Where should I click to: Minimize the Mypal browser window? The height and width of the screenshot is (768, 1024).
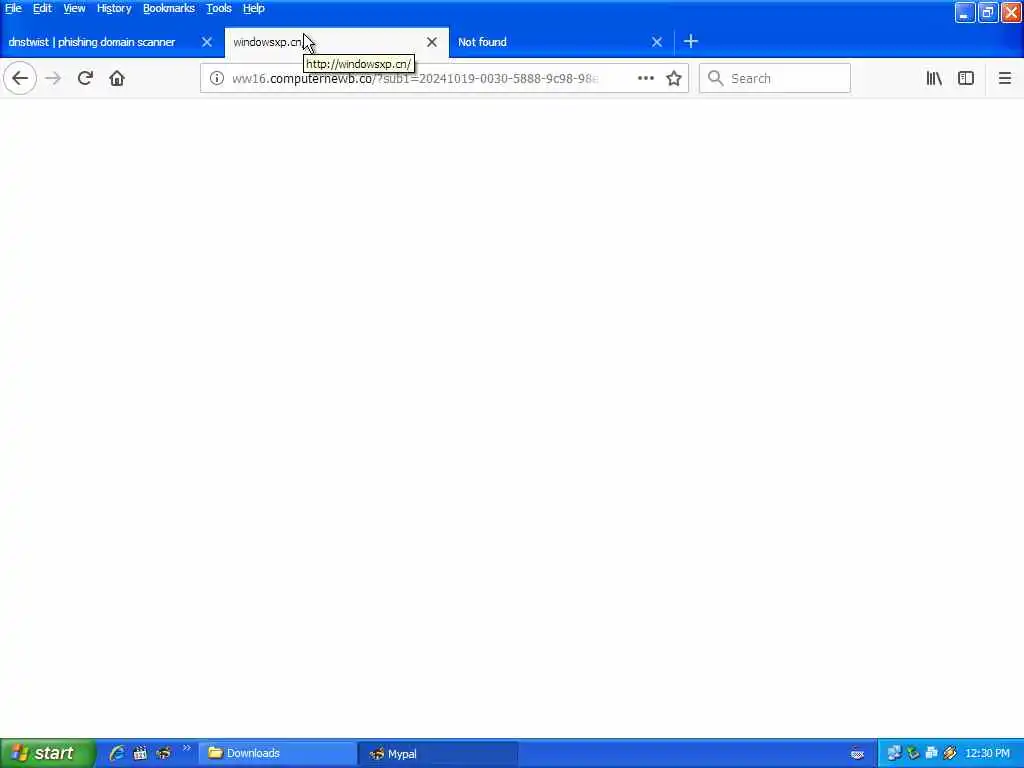[x=965, y=12]
